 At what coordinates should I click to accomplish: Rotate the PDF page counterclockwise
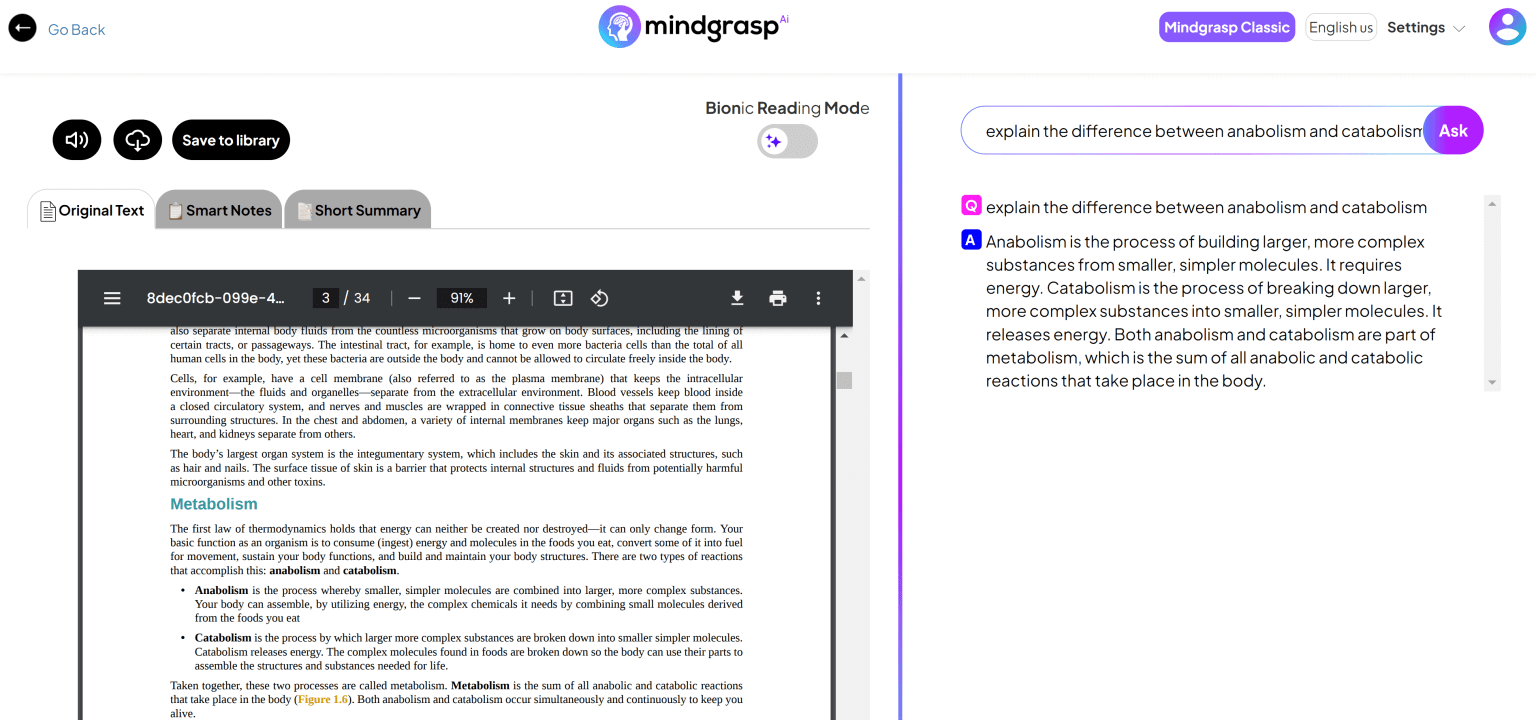[599, 297]
